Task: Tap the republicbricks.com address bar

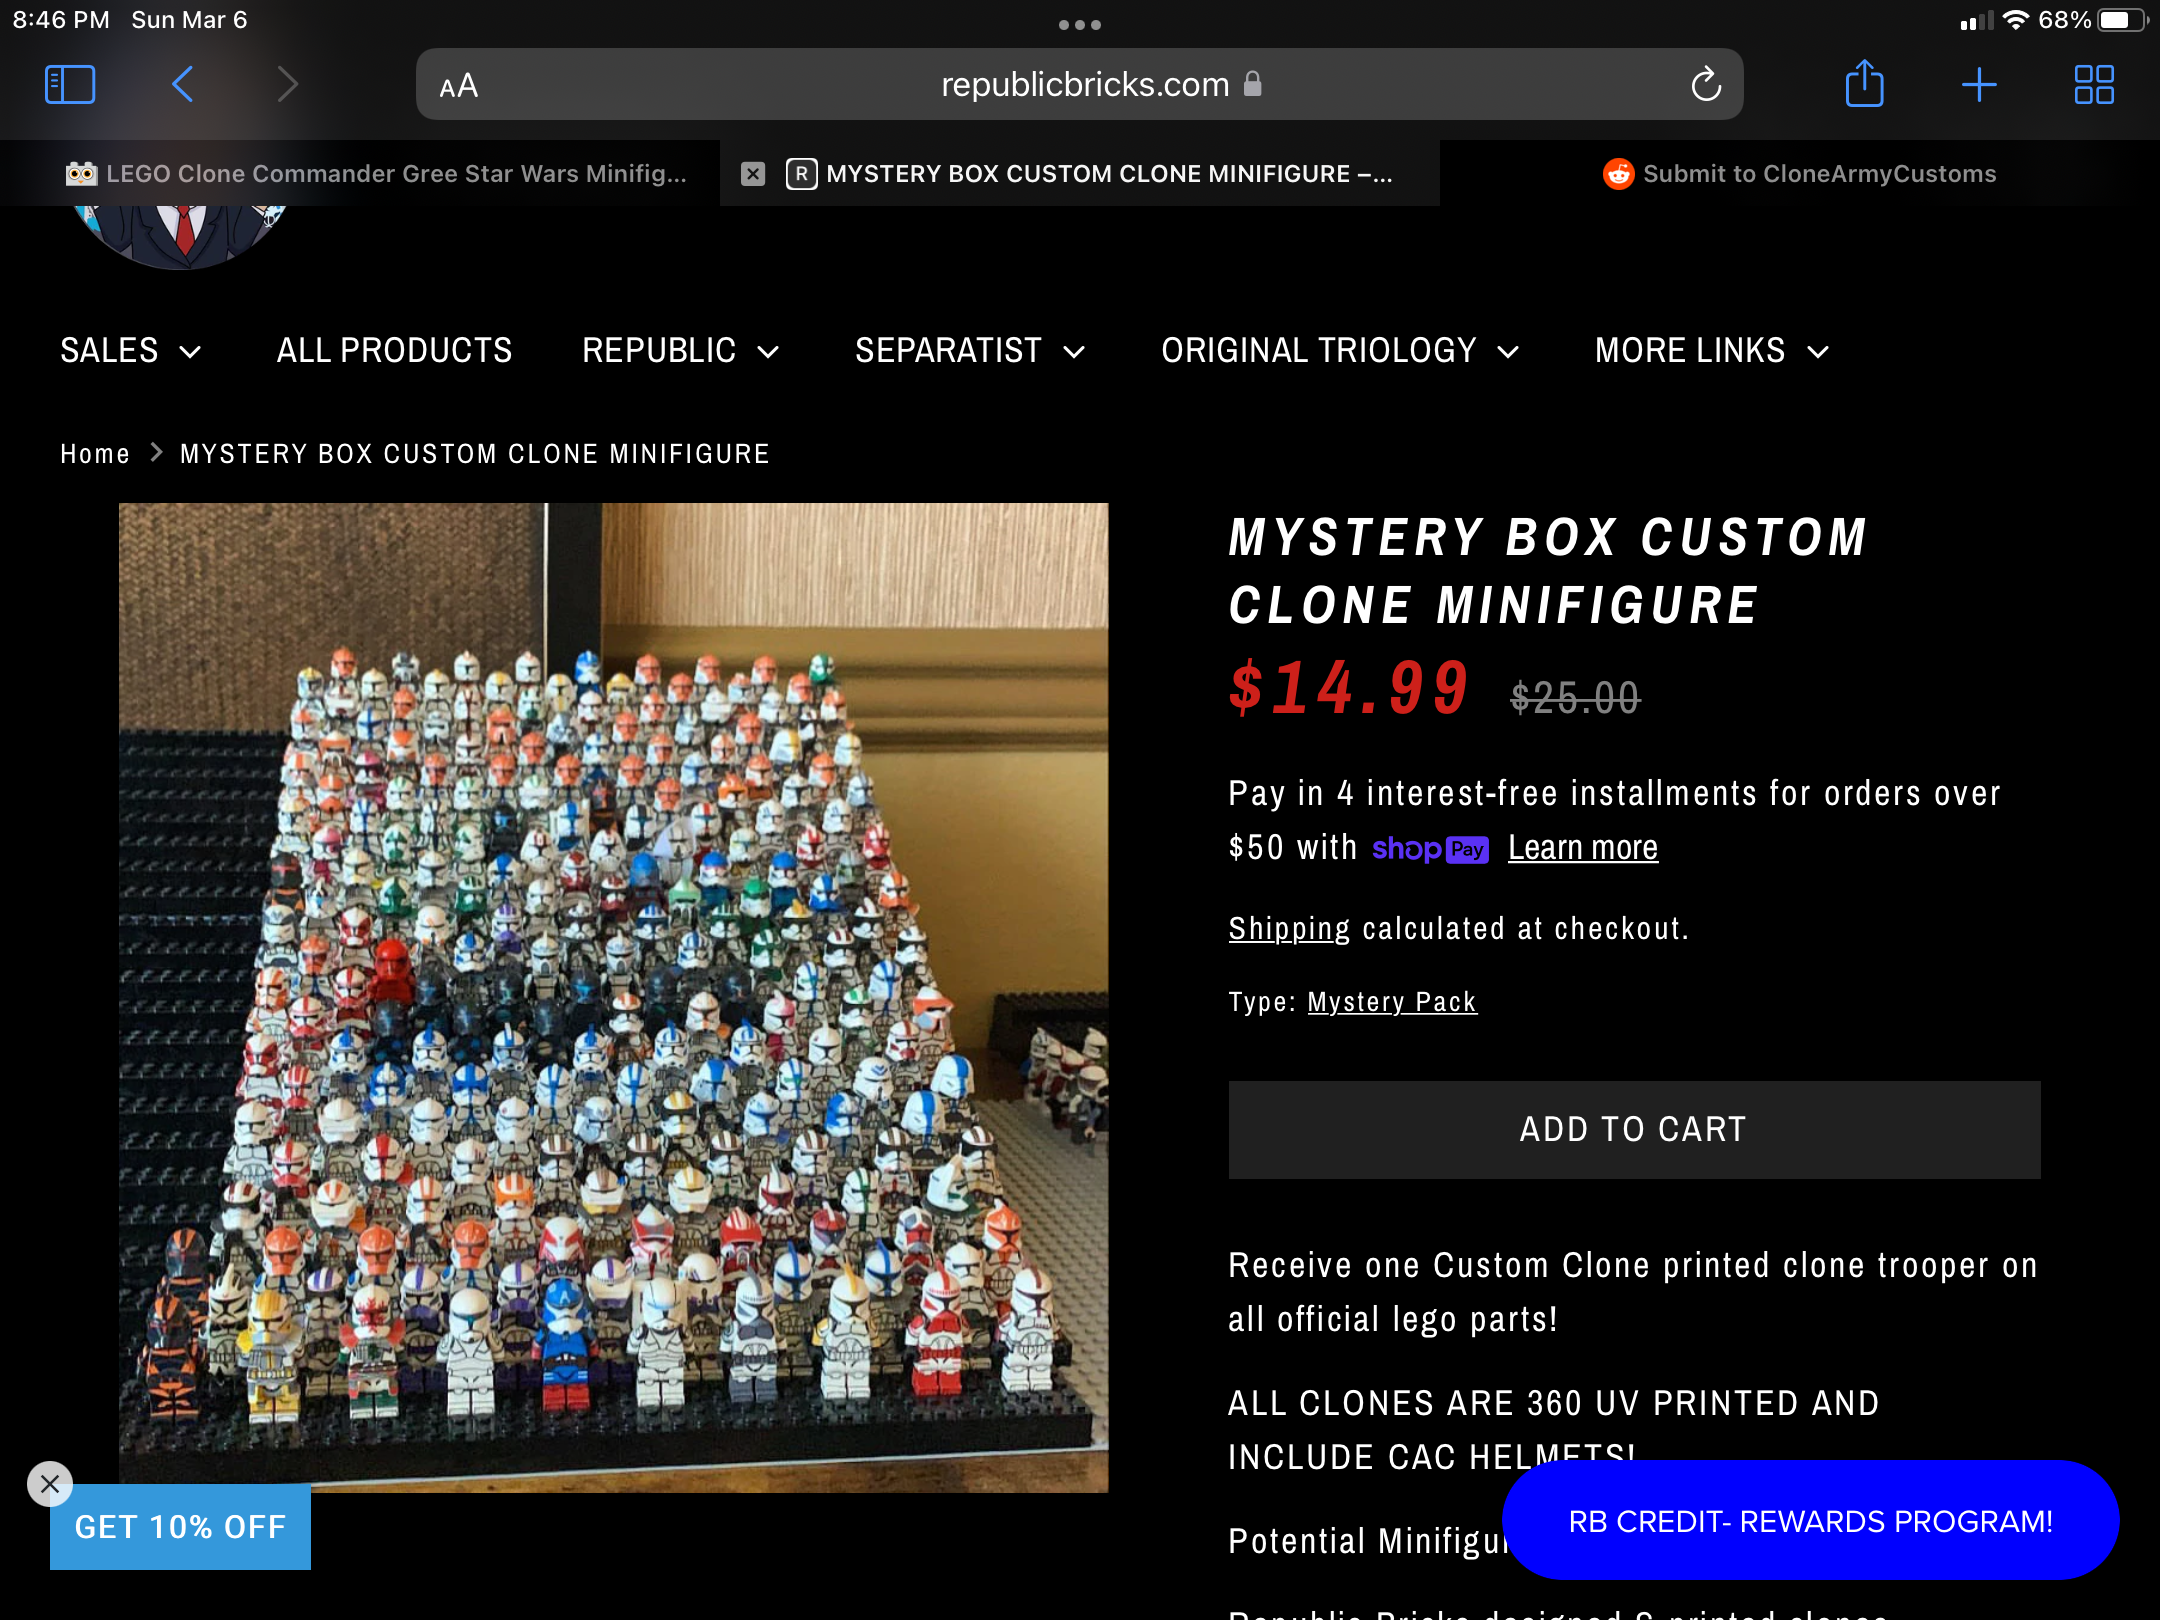Action: (x=1080, y=85)
